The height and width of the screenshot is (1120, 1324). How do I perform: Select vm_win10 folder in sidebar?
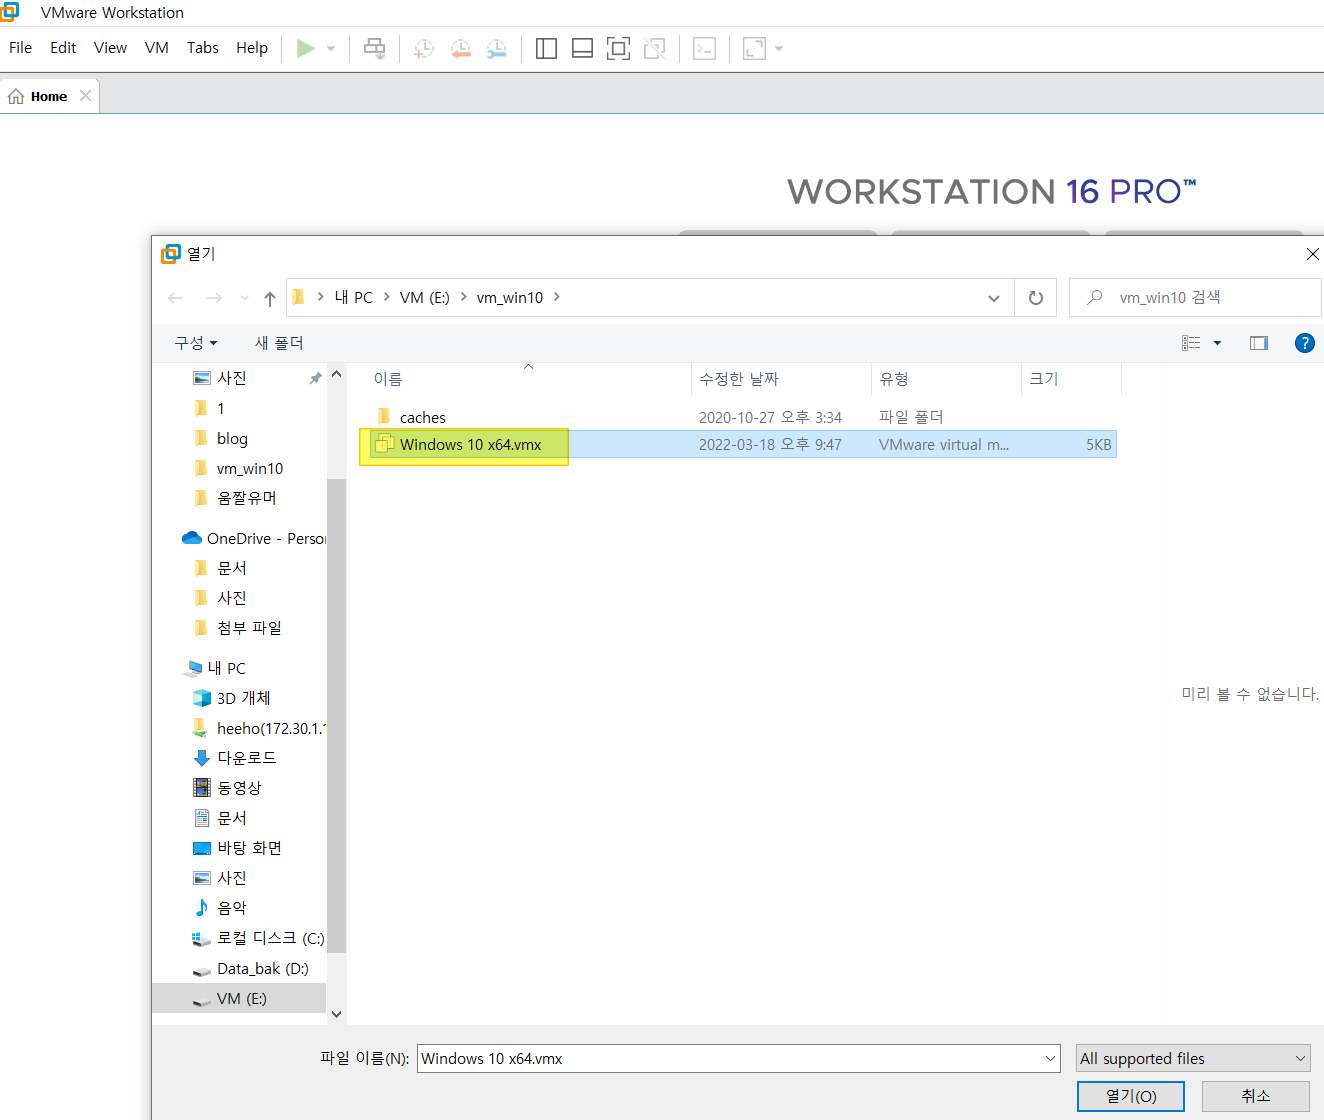[x=249, y=468]
